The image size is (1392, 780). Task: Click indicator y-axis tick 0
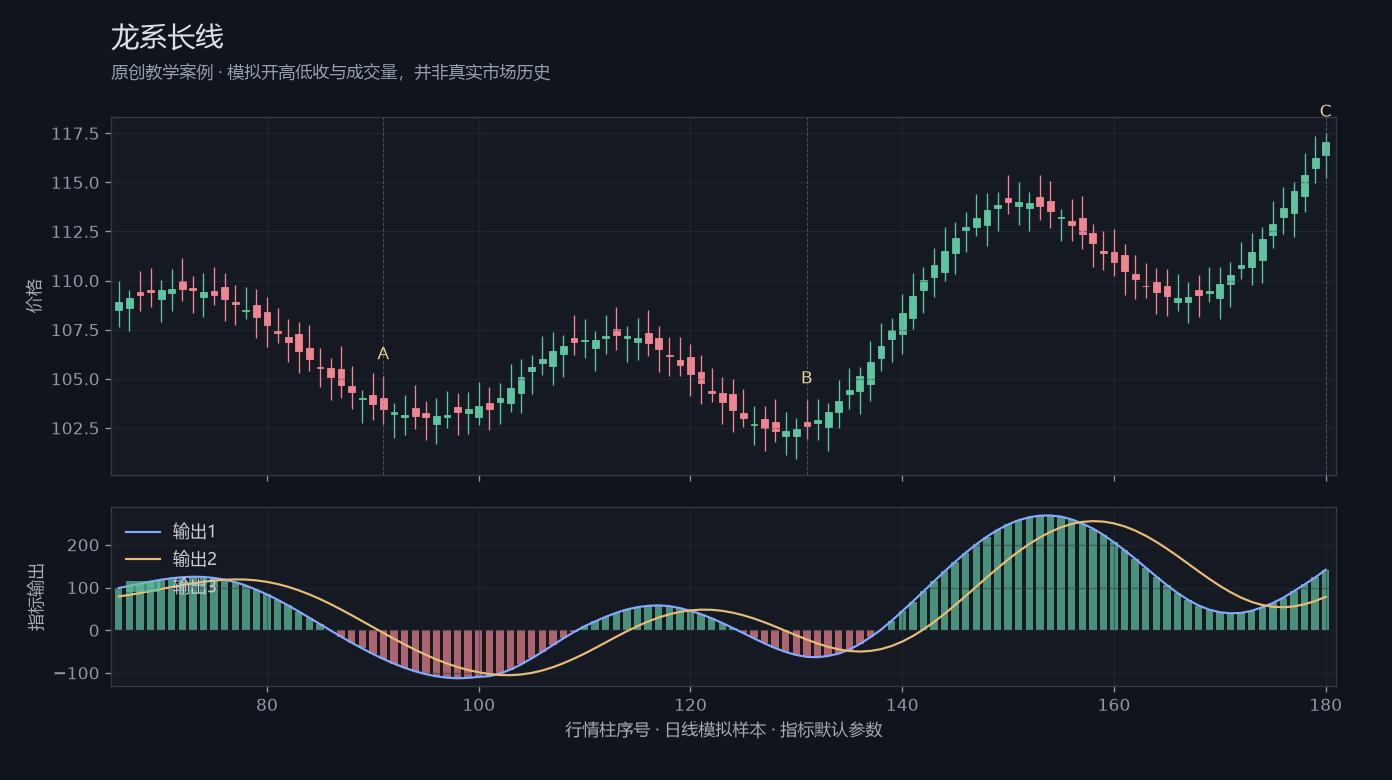pos(94,631)
